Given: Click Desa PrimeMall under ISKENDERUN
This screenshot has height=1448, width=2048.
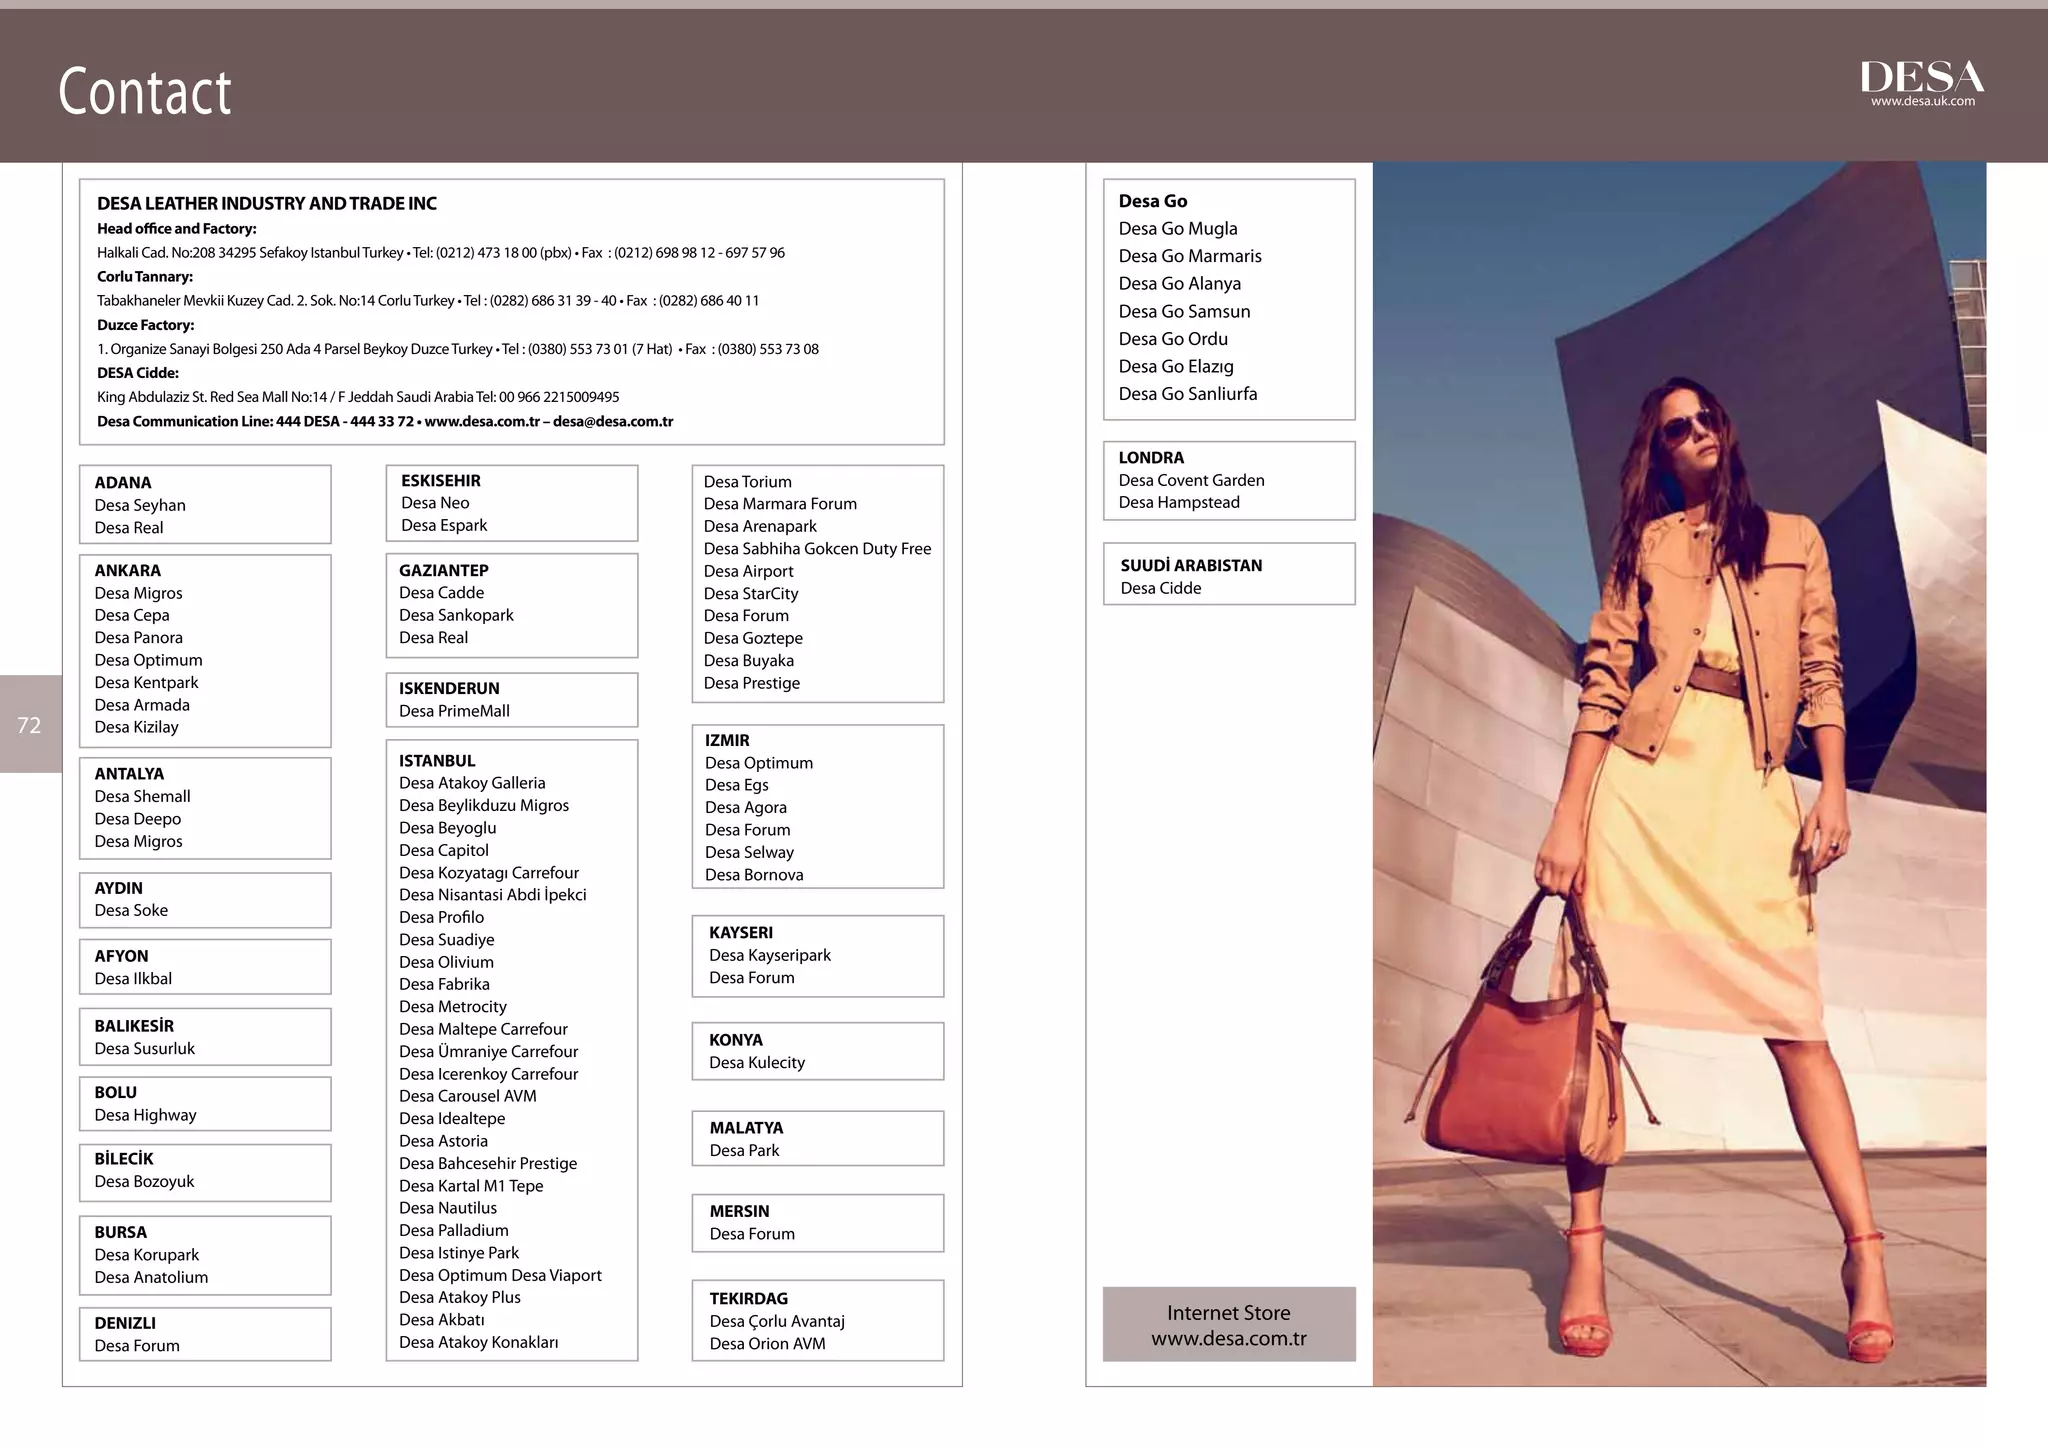Looking at the screenshot, I should click(455, 711).
